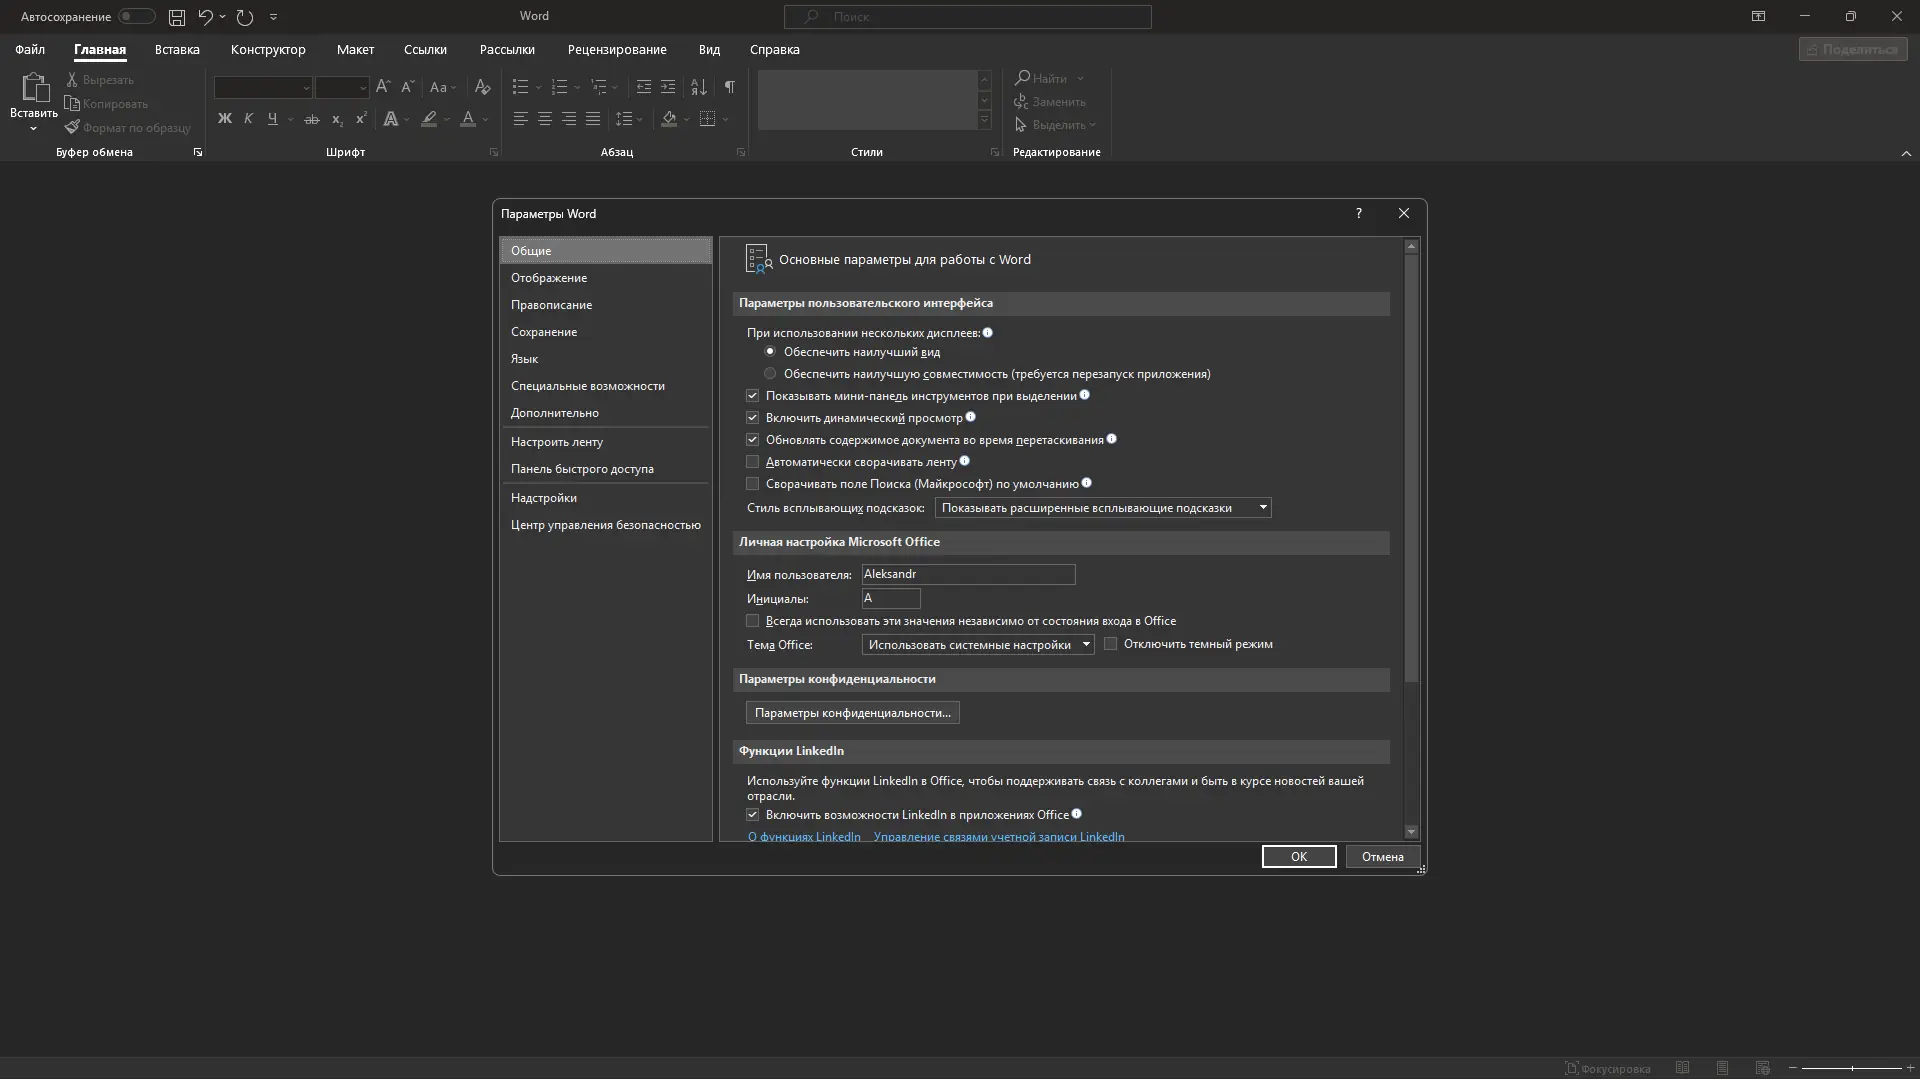The image size is (1920, 1080).
Task: Expand the Тема Office combo box
Action: tap(977, 645)
